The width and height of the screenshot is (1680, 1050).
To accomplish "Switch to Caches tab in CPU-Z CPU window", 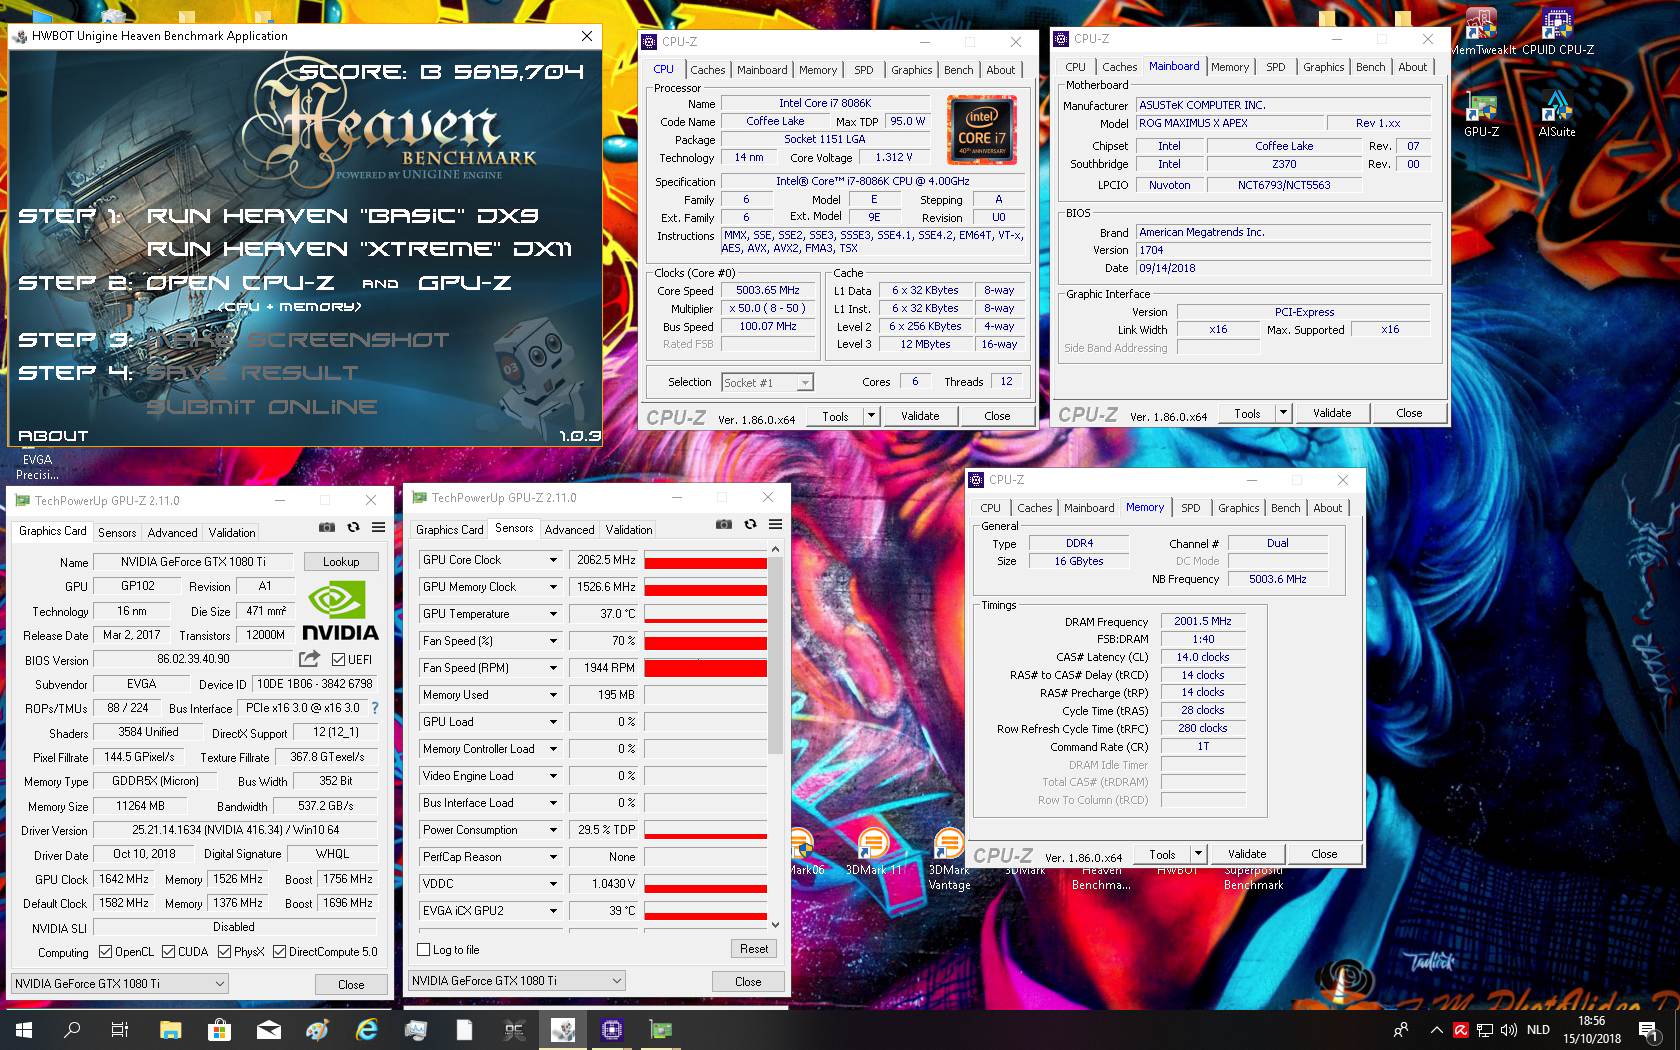I will pyautogui.click(x=707, y=70).
